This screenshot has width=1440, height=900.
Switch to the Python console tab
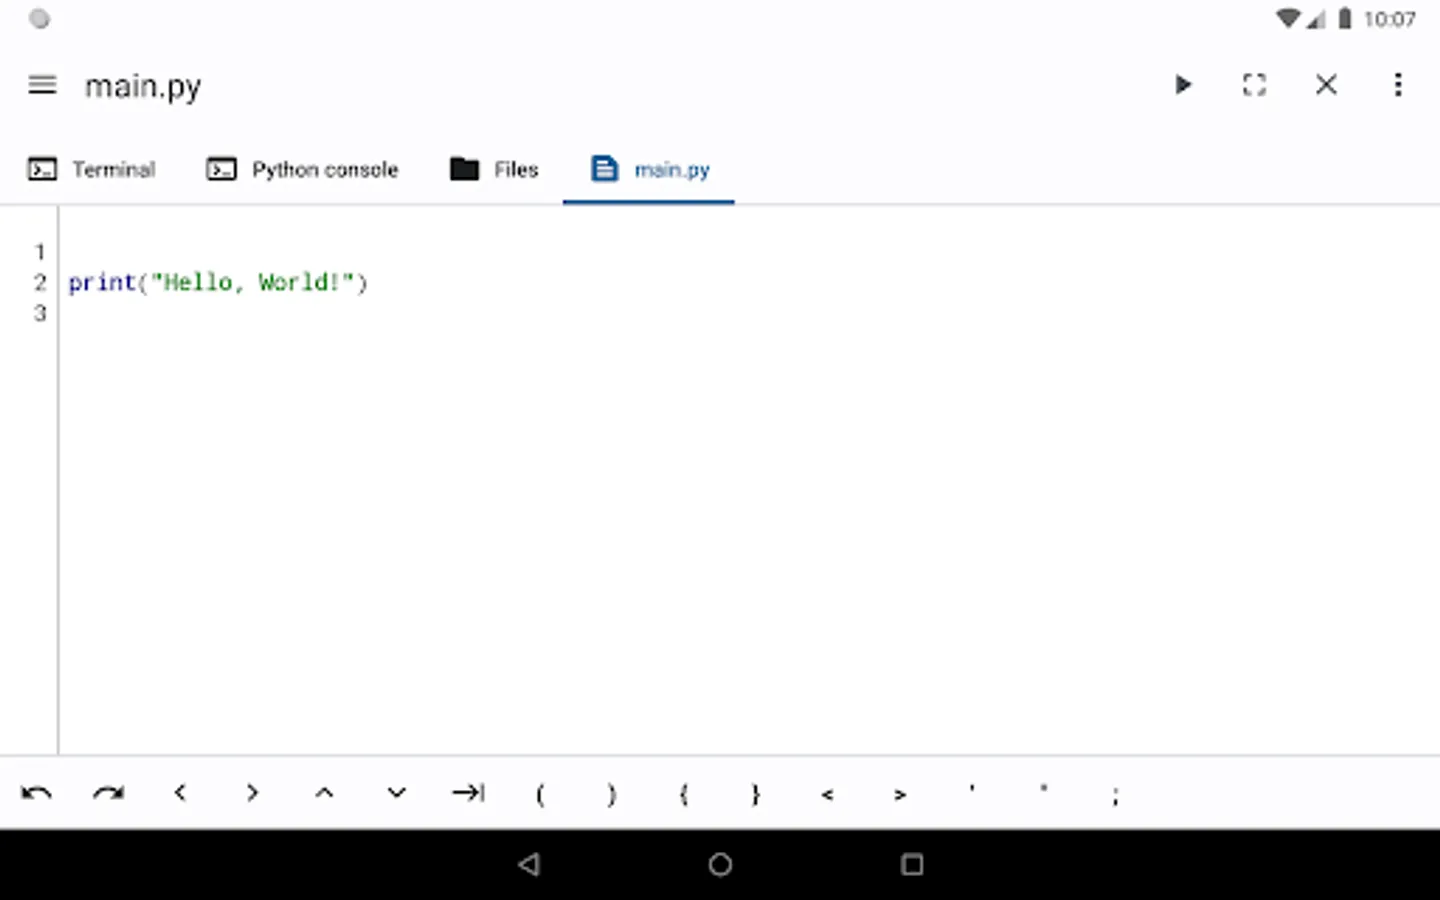point(302,169)
